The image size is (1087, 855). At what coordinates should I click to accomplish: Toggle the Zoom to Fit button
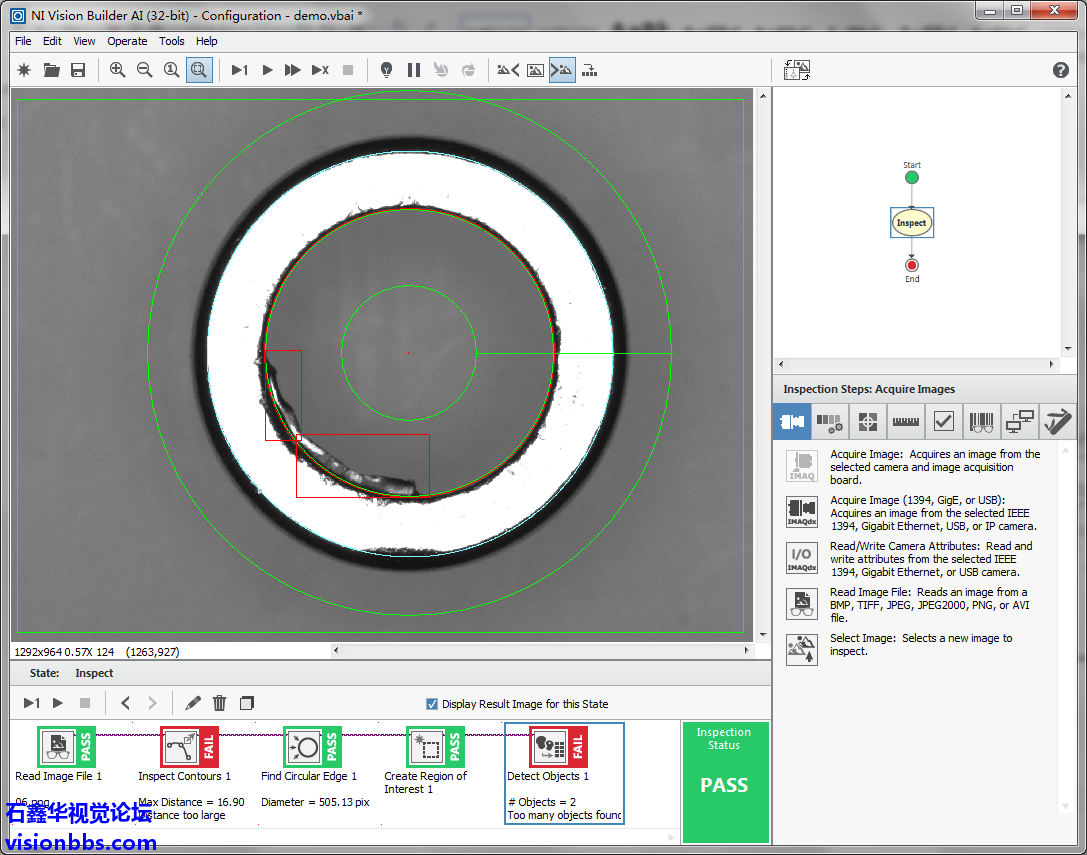point(199,70)
